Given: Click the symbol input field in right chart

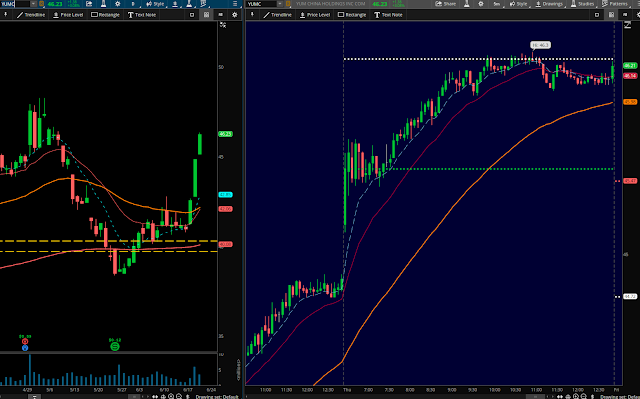Looking at the screenshot, I should click(262, 4).
